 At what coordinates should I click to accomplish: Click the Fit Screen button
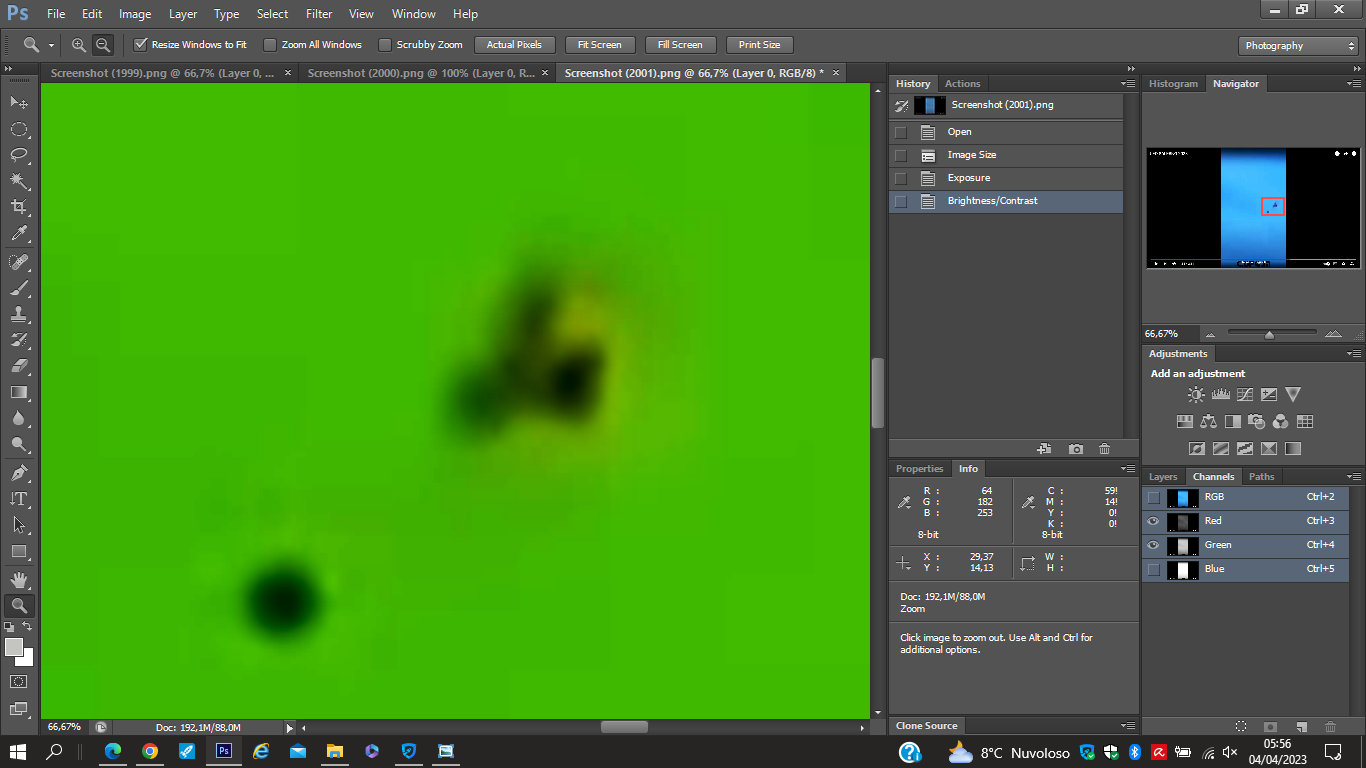(x=600, y=45)
